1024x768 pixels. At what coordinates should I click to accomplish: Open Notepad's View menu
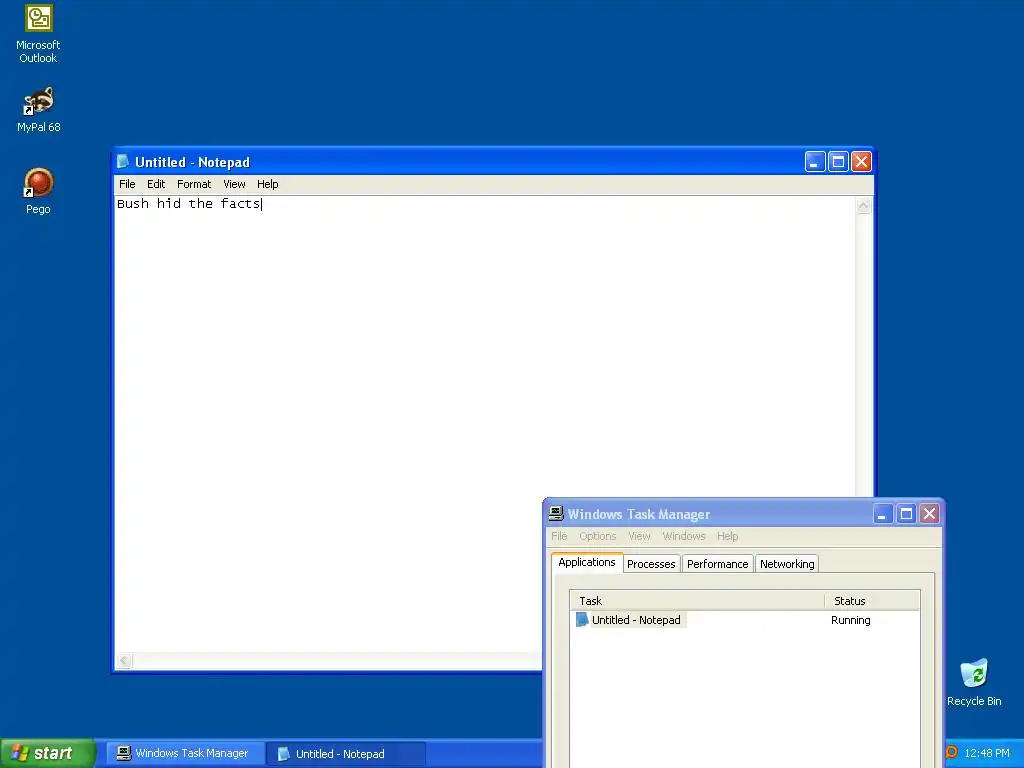click(x=234, y=184)
